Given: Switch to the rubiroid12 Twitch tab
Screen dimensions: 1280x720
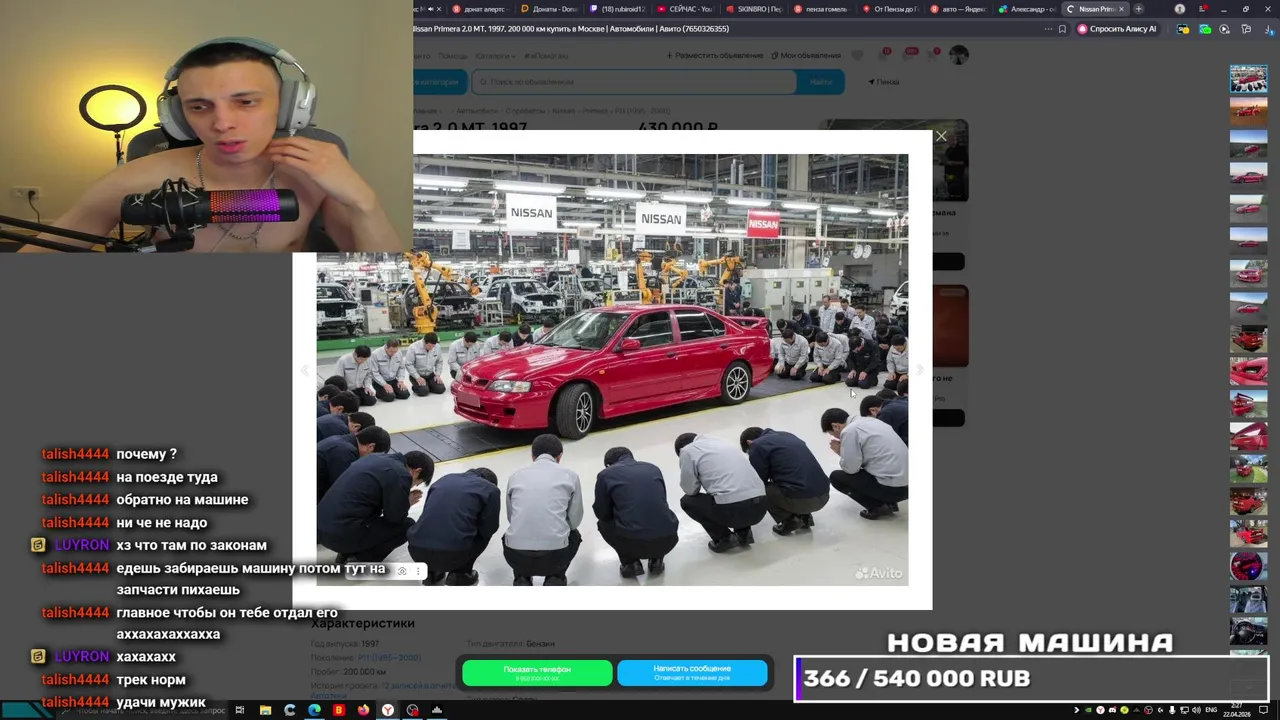Looking at the screenshot, I should point(619,9).
